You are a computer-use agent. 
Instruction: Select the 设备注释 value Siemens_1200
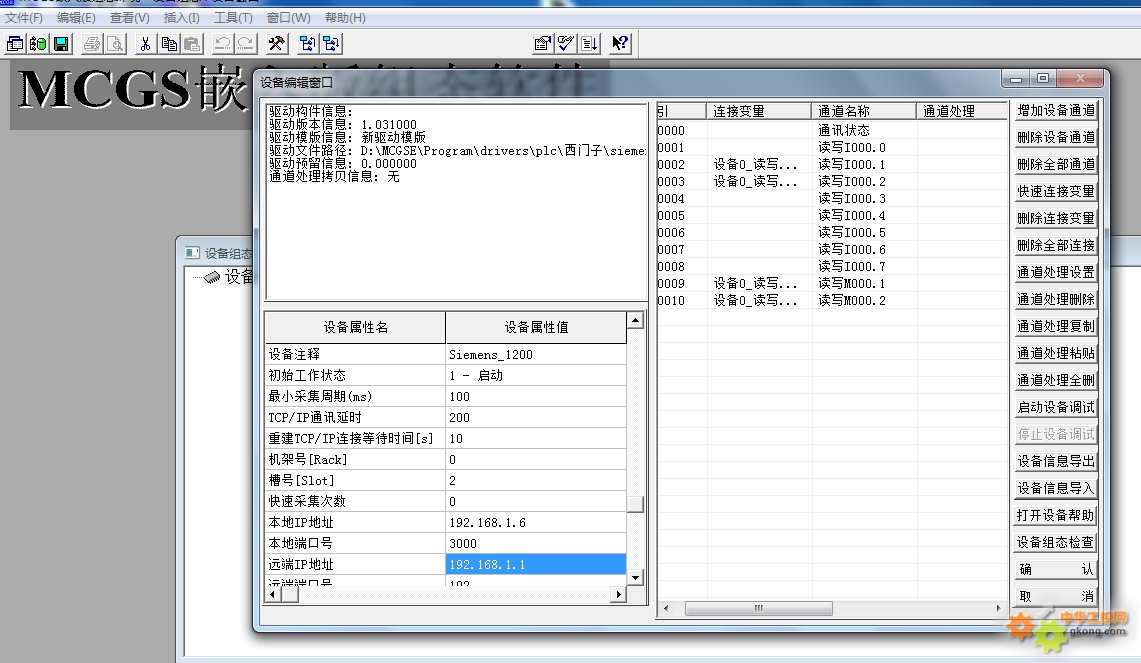(536, 354)
